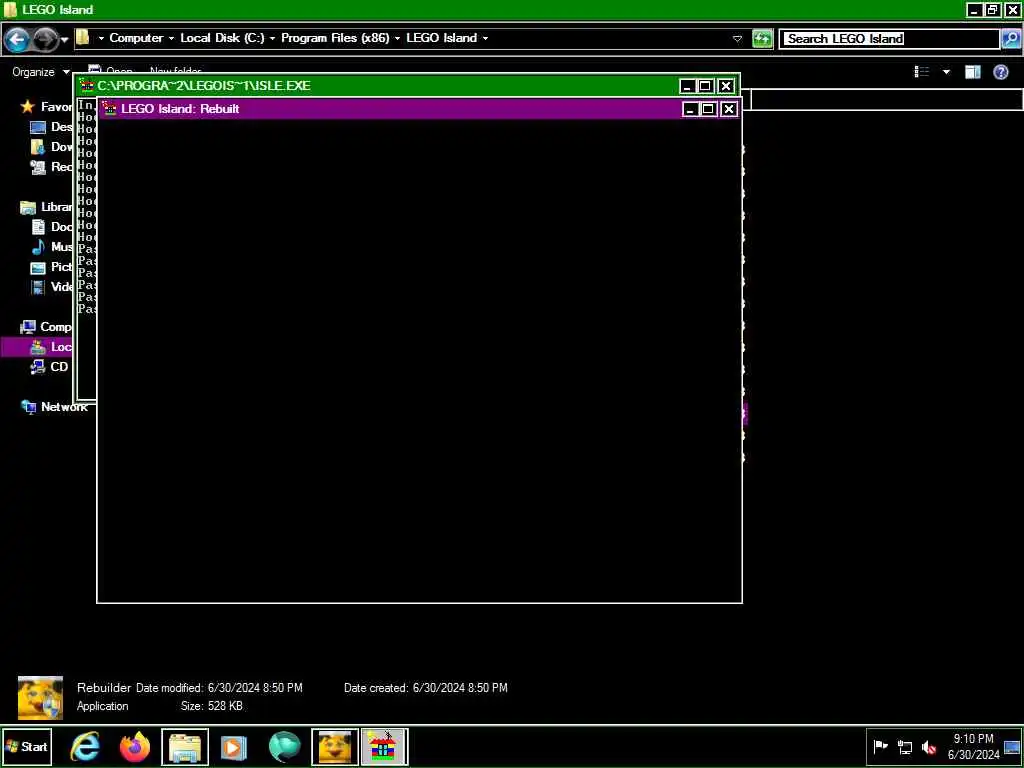Click the teal globe taskbar icon

click(x=285, y=747)
